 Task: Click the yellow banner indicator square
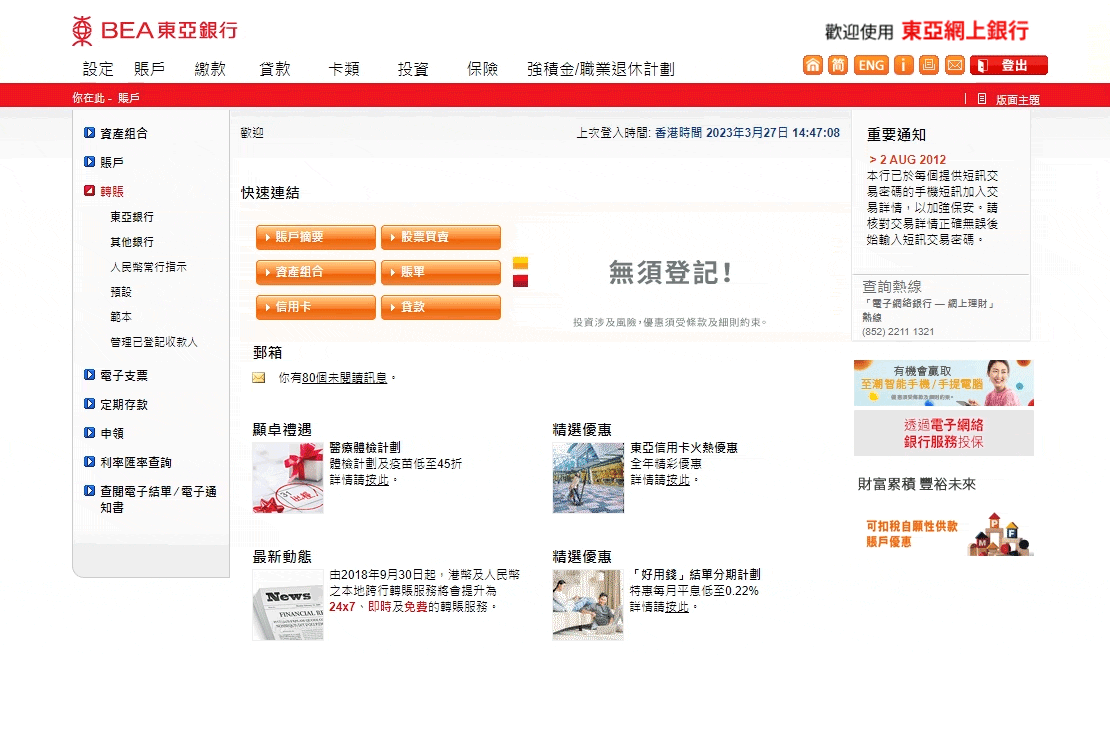520,263
